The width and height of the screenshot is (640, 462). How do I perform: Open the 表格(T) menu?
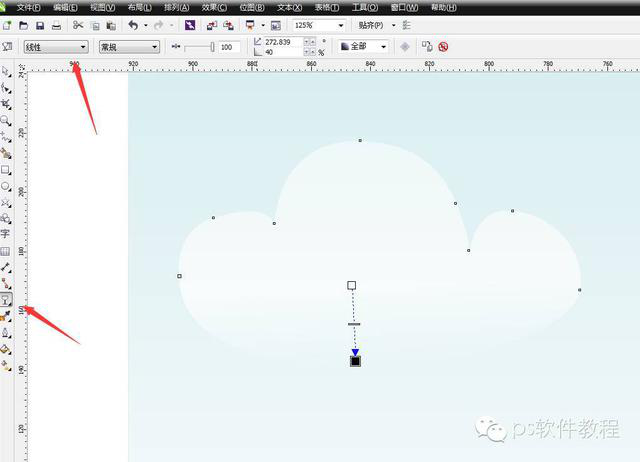(x=327, y=7)
